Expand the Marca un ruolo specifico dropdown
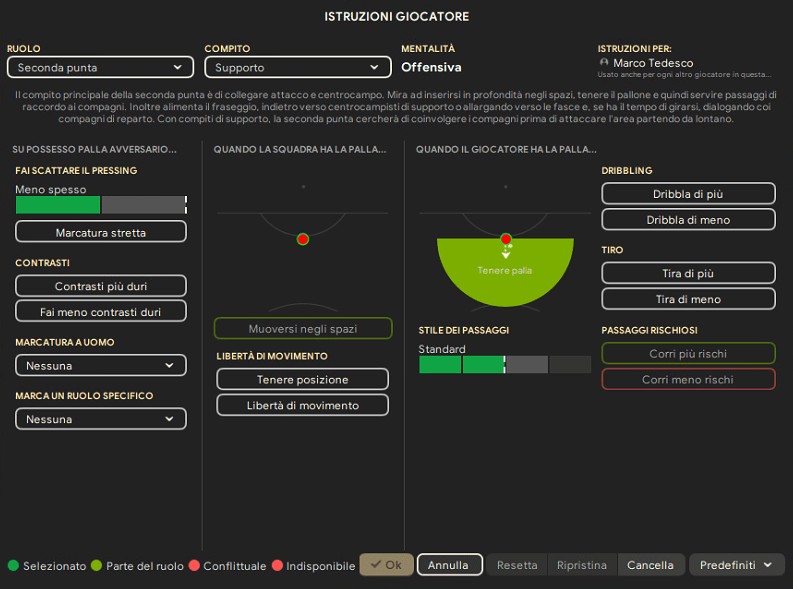 tap(101, 419)
